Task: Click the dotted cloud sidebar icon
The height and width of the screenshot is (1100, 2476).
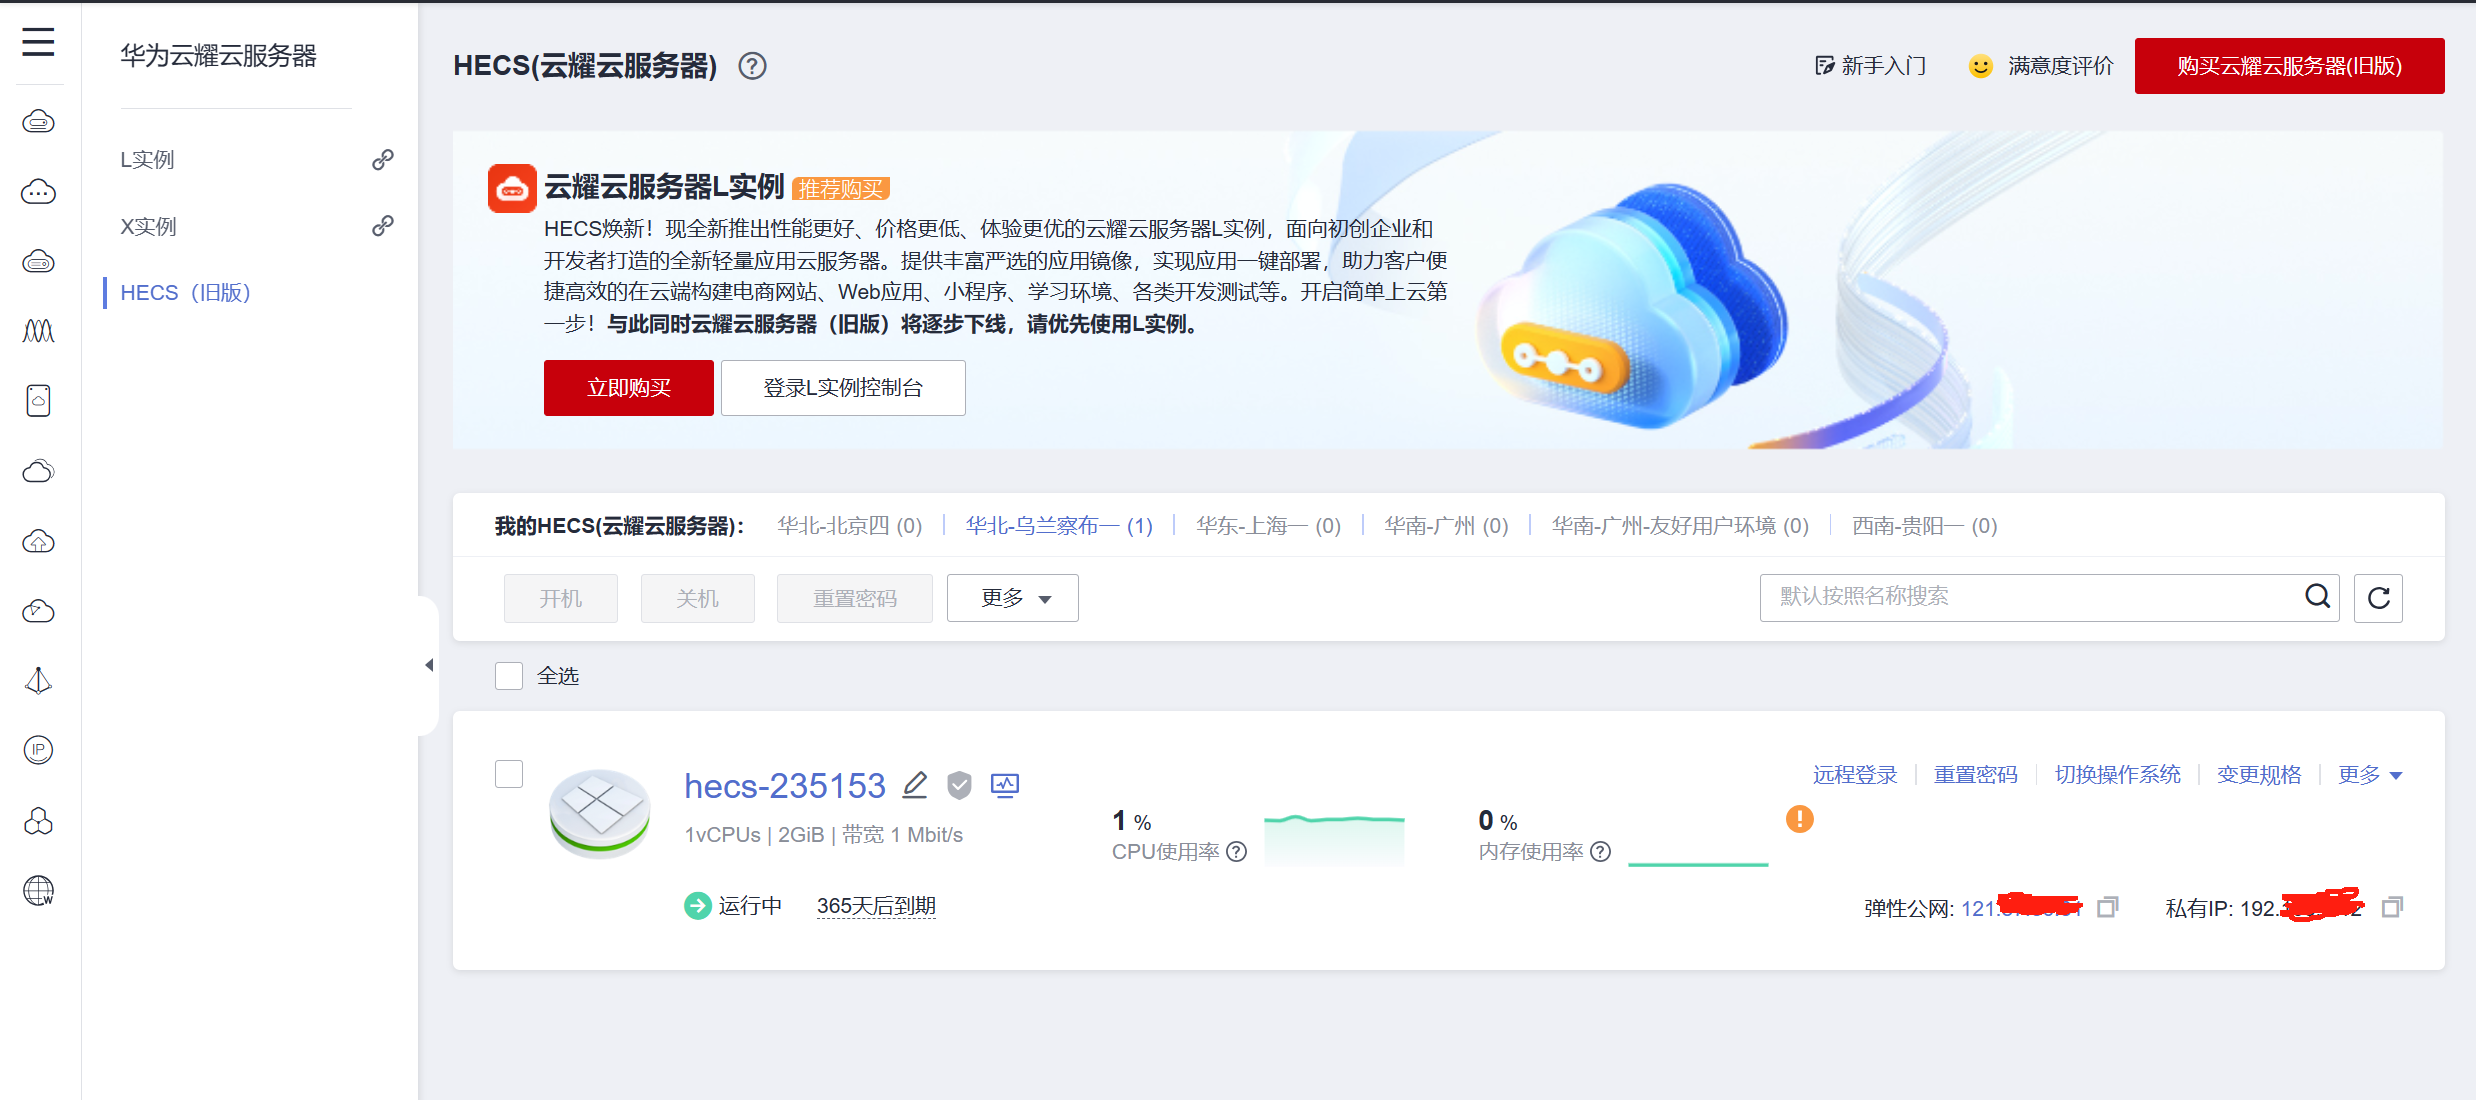Action: coord(38,192)
